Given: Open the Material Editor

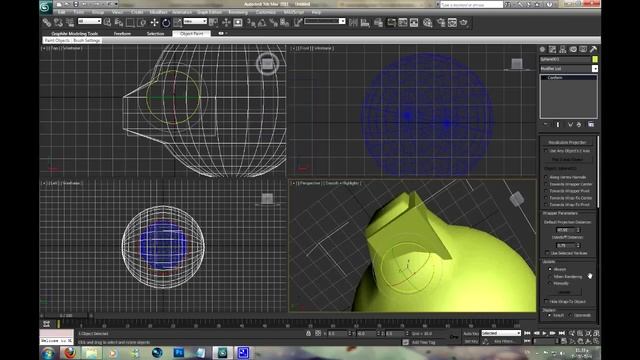Looking at the screenshot, I should point(427,22).
